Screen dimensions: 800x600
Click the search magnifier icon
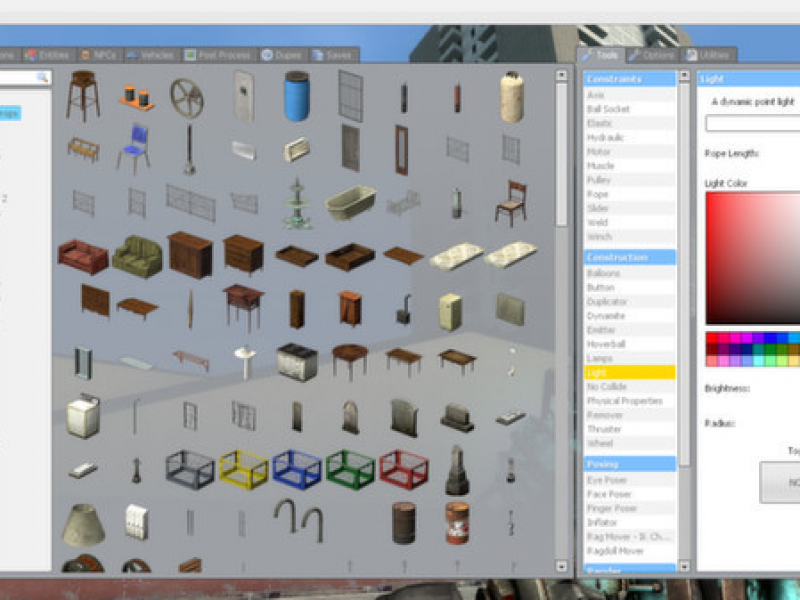42,77
